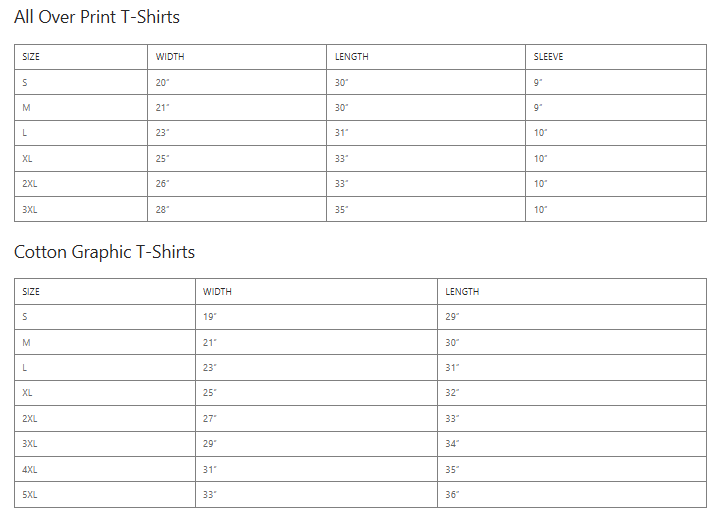Click the LENGTH header in Cotton Graphic table

click(462, 292)
